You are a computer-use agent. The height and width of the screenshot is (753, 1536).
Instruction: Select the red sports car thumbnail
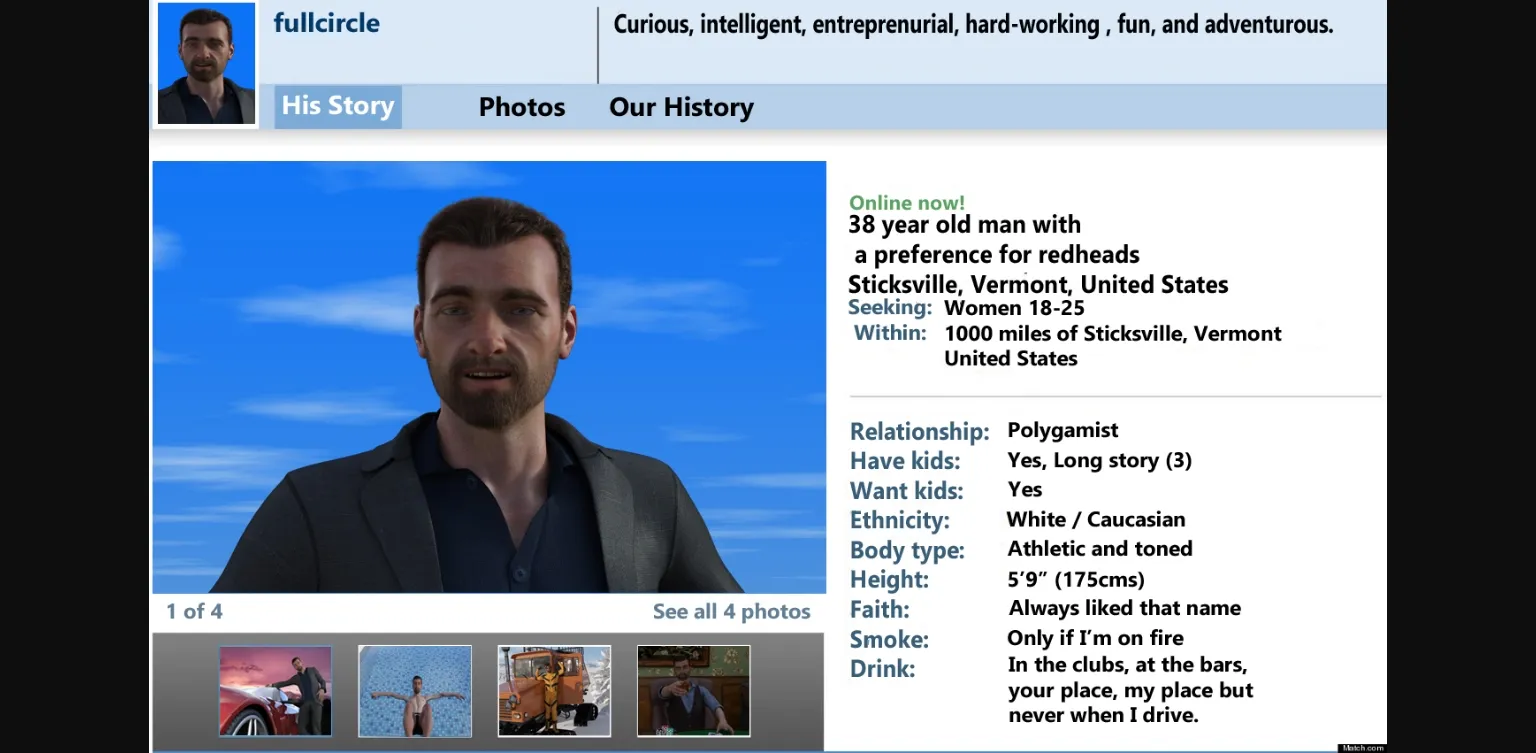275,691
